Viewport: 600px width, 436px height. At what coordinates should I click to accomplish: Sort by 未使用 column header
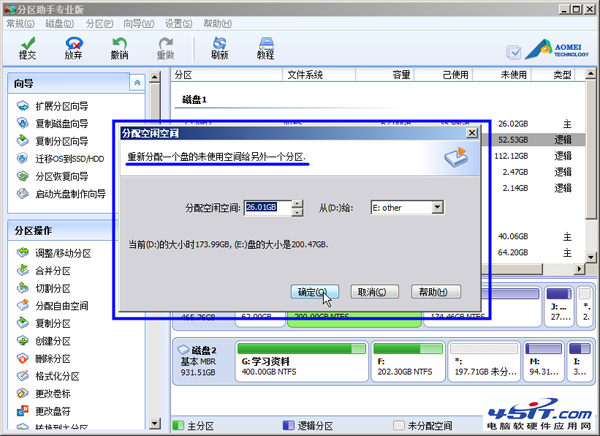pos(502,75)
